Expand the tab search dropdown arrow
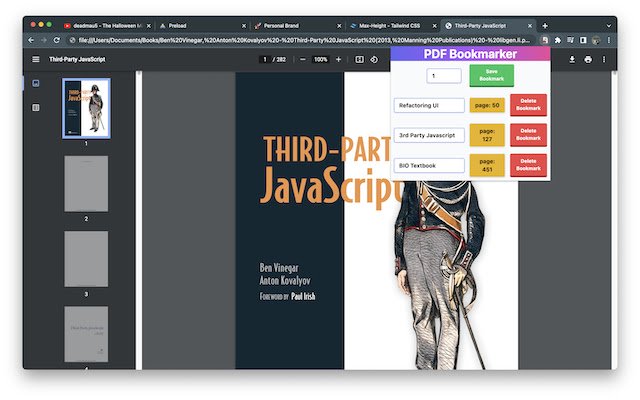 [609, 26]
